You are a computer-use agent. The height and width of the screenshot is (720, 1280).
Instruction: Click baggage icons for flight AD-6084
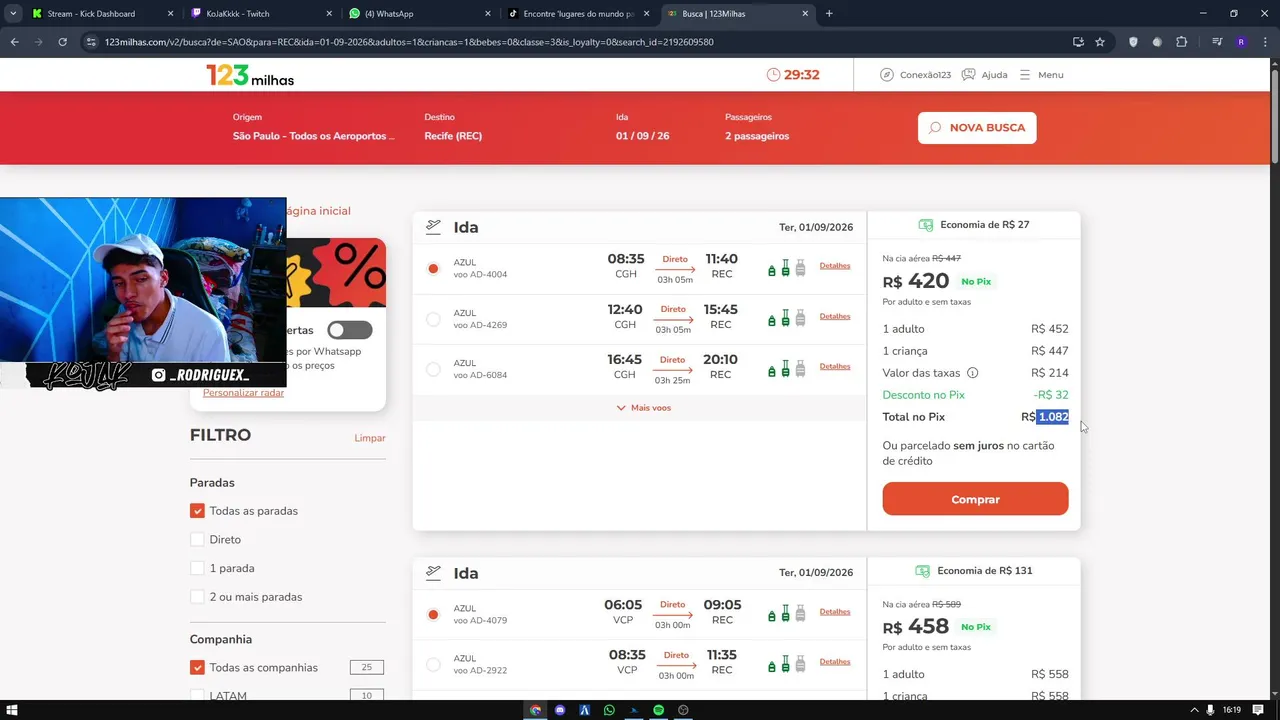(x=786, y=369)
